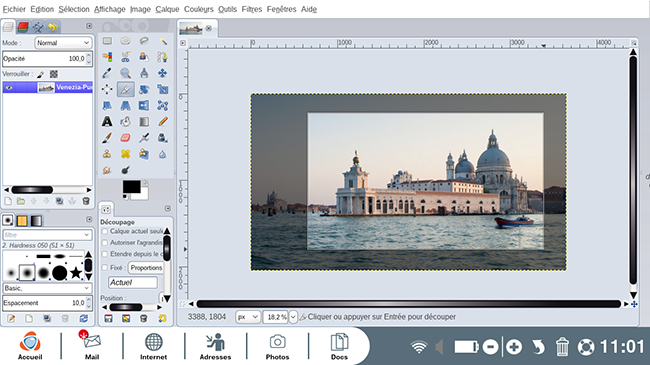Image resolution: width=650 pixels, height=365 pixels.
Task: Duplicate the current layer
Action: click(59, 201)
